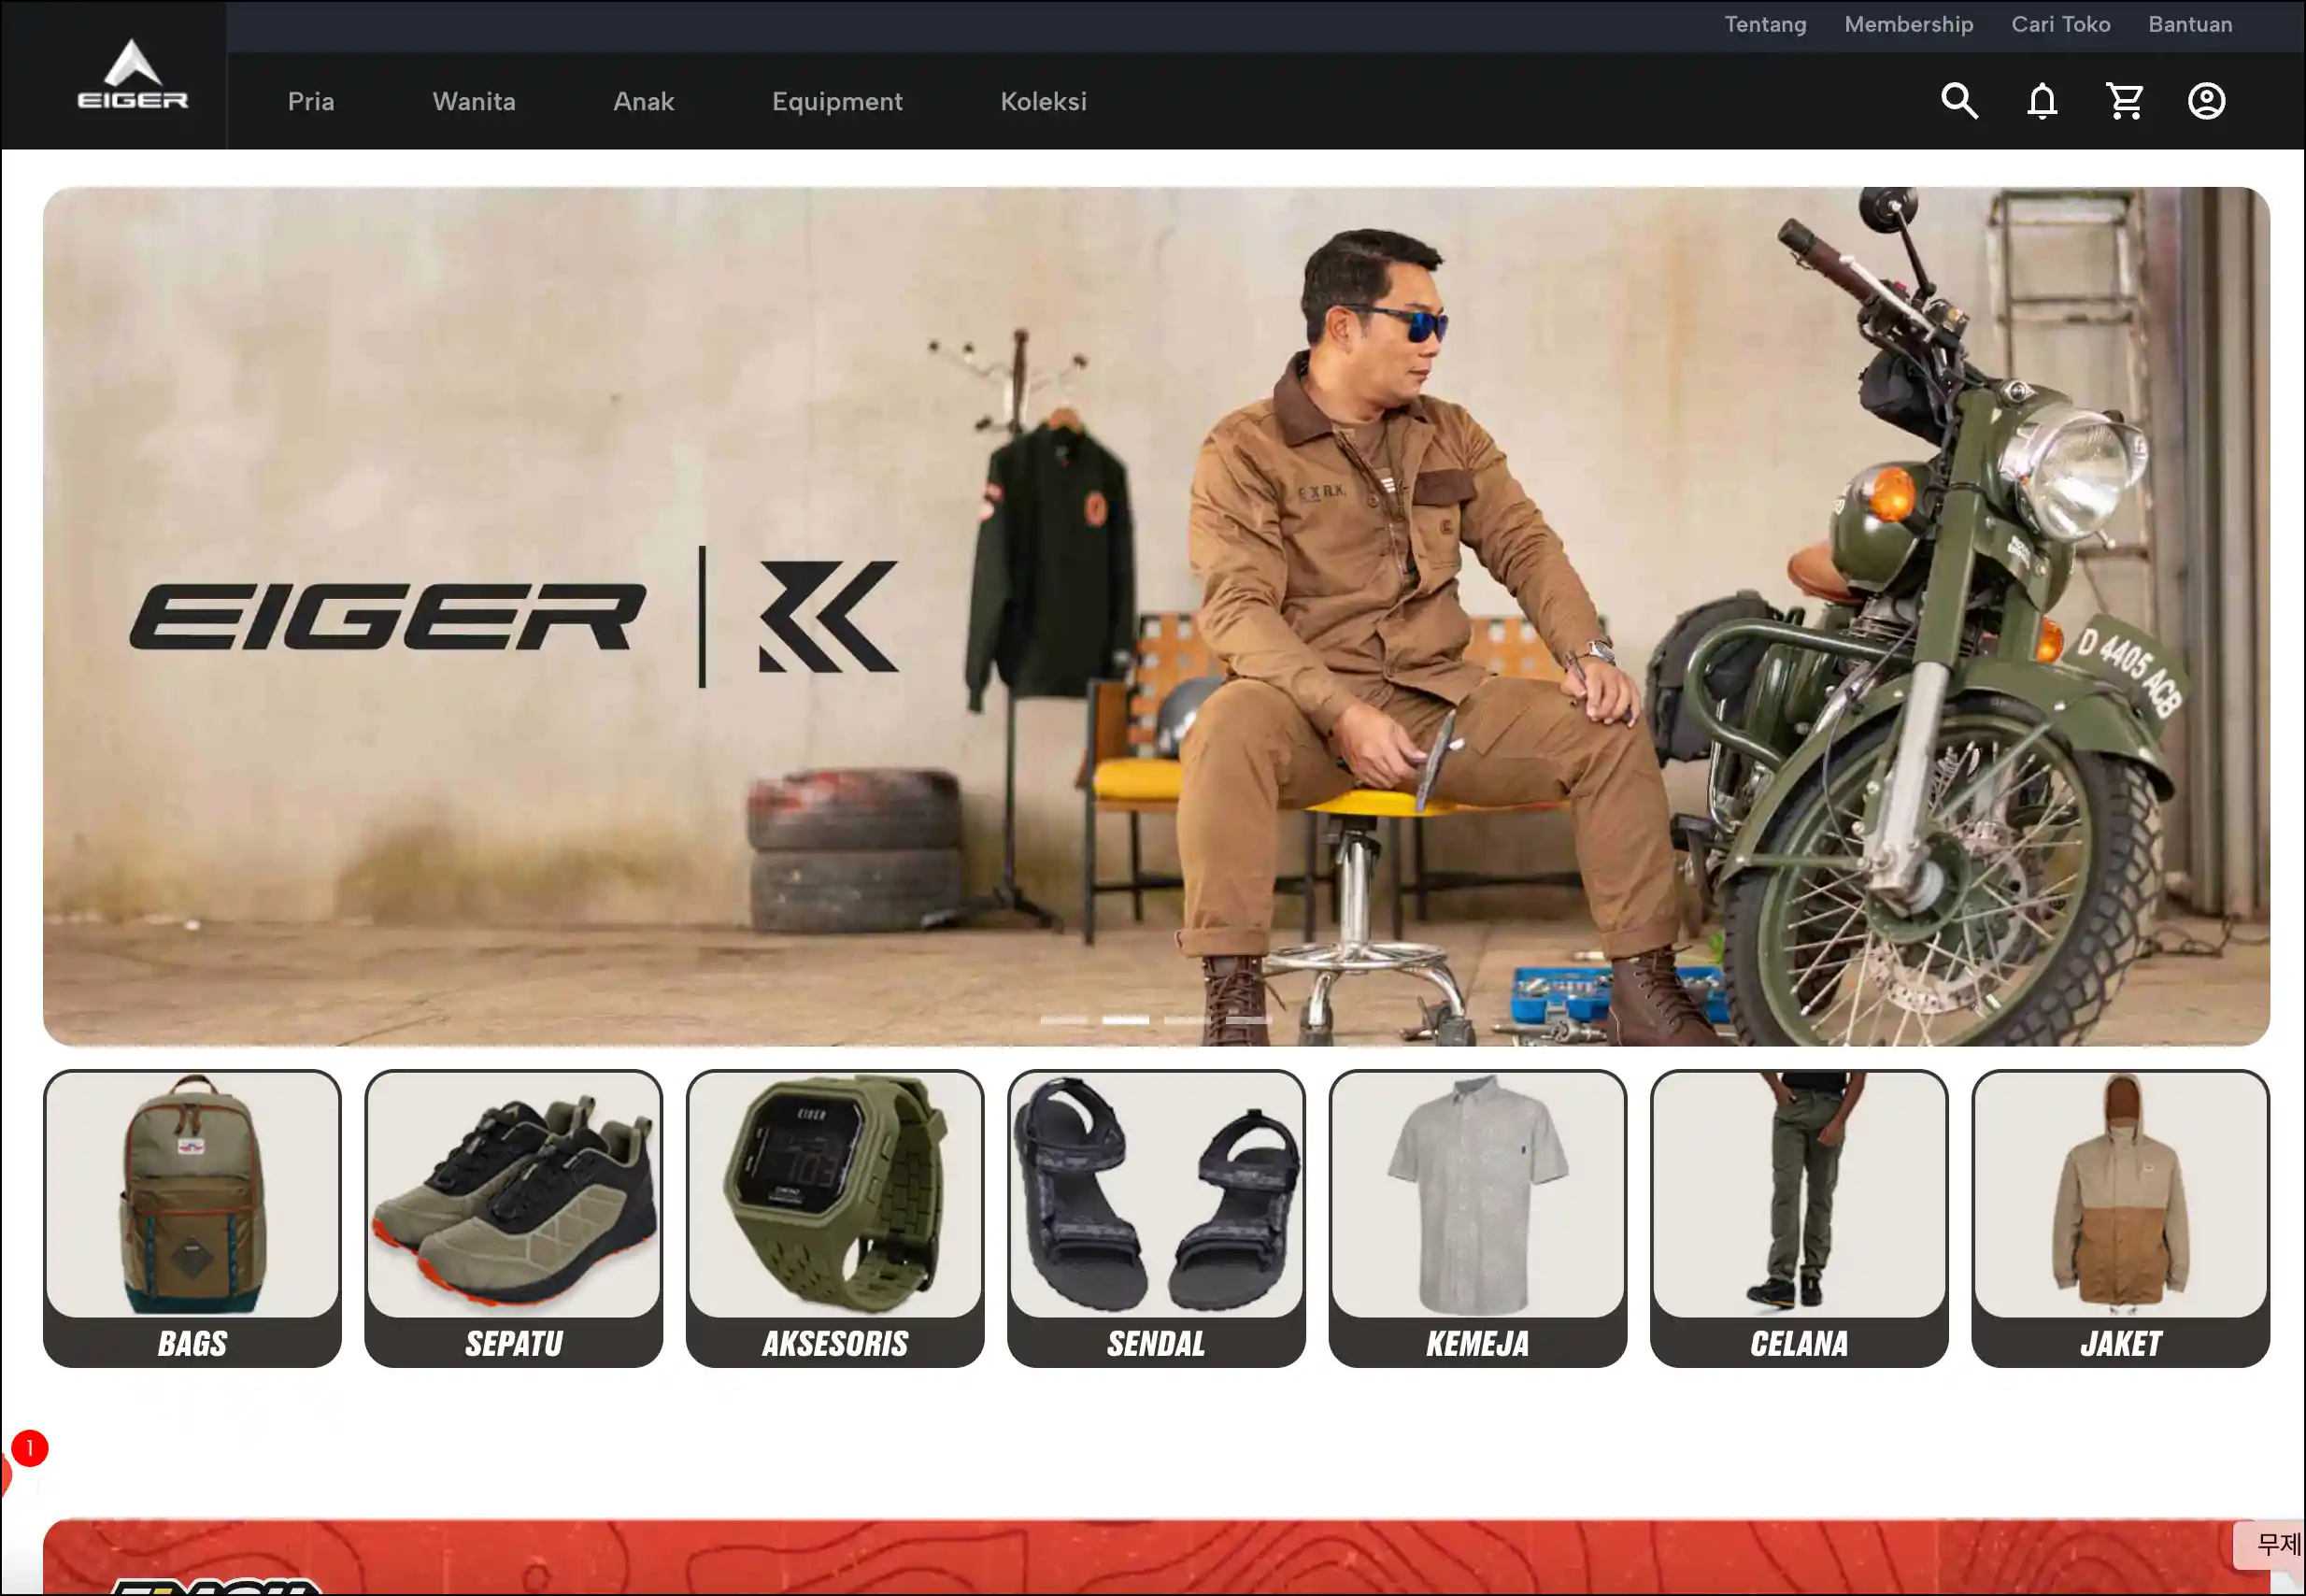The width and height of the screenshot is (2306, 1596).
Task: Select the AKSESORIS watch category tile
Action: 834,1218
